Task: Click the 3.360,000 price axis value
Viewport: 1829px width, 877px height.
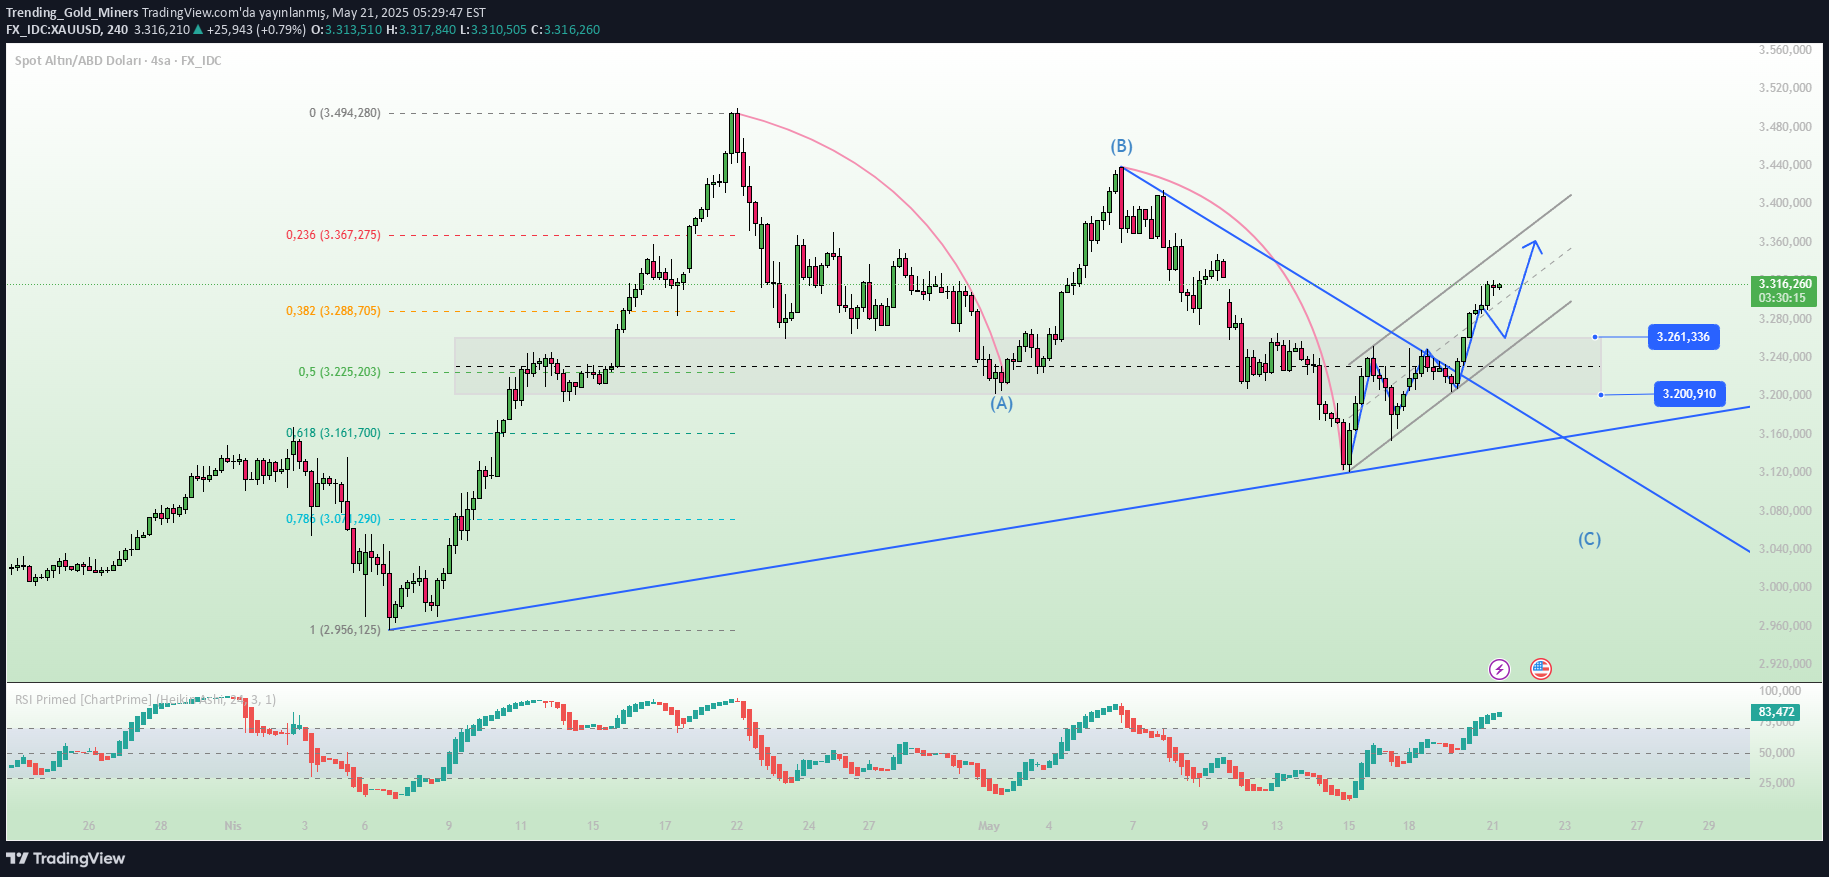Action: click(x=1785, y=242)
